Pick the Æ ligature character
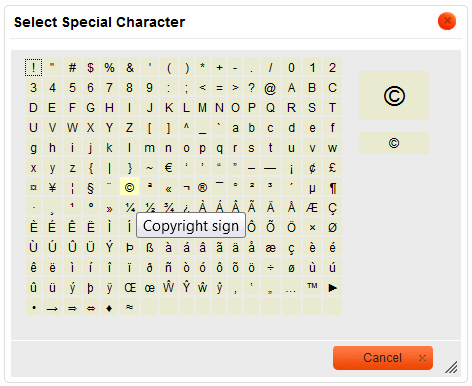This screenshot has height=386, width=472. 312,208
